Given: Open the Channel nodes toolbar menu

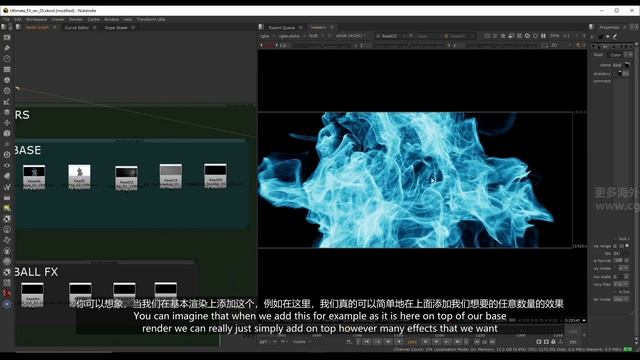Looking at the screenshot, I should click(x=7, y=69).
